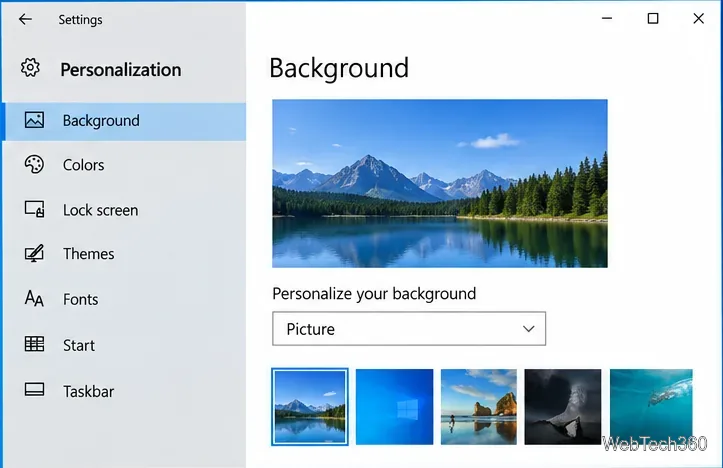Click the Settings title text
723x468 pixels.
80,20
